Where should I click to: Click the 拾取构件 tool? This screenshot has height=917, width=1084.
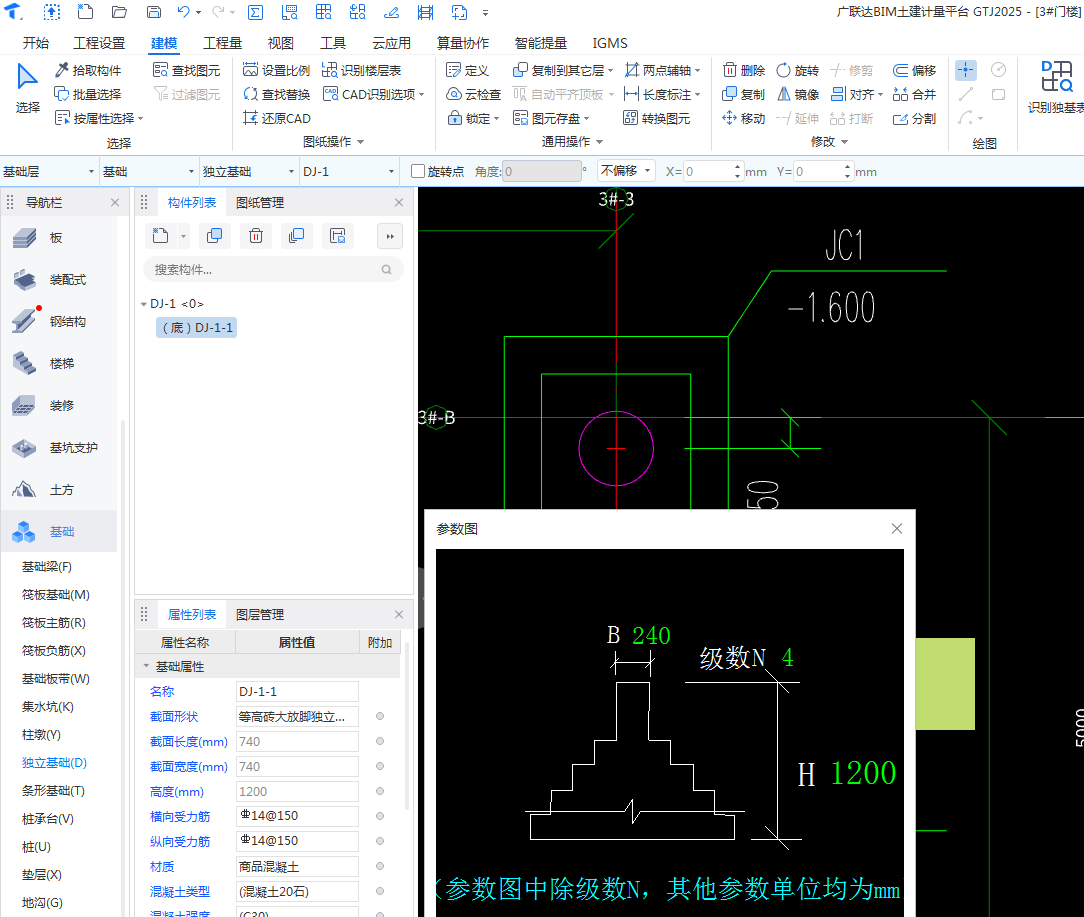click(88, 71)
